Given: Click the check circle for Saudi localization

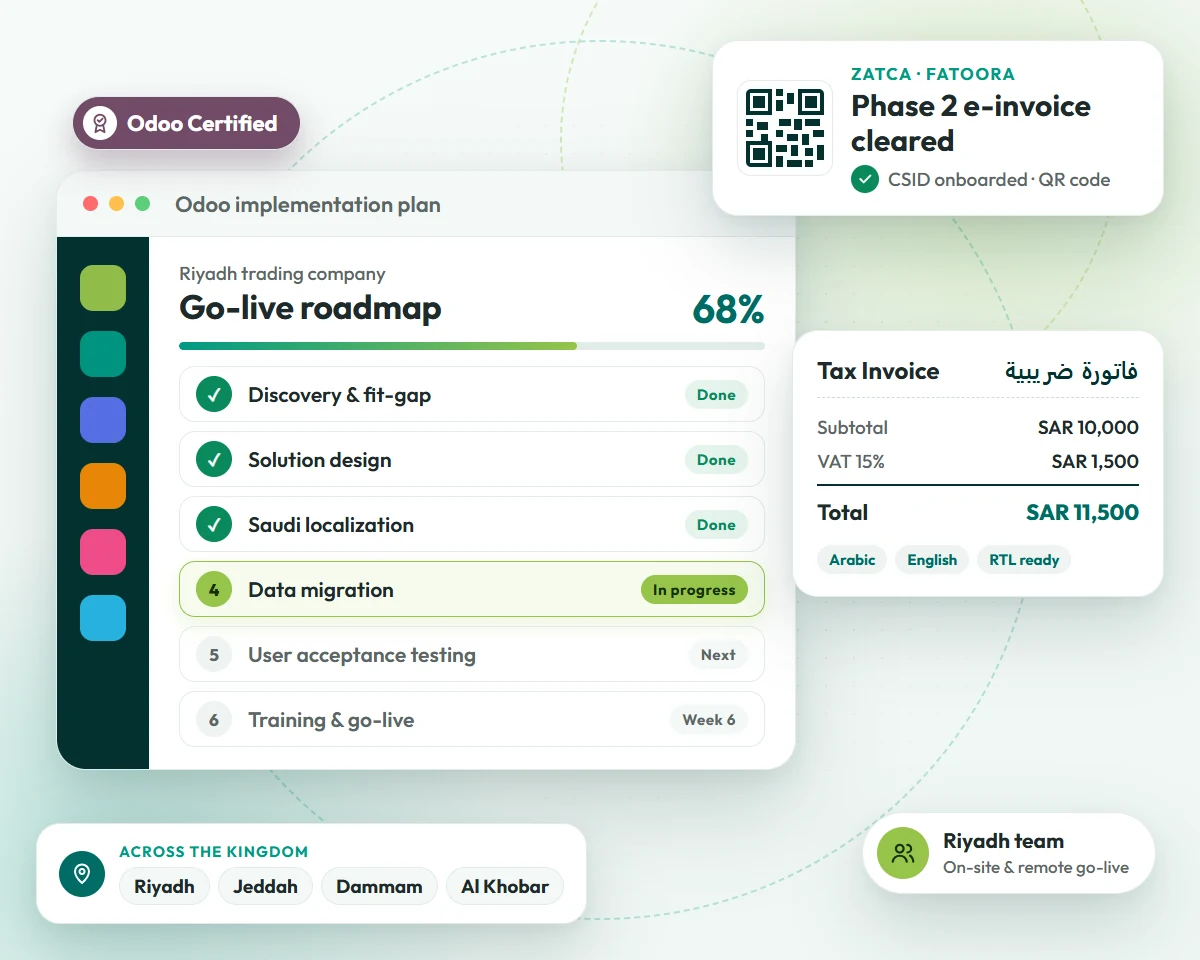Looking at the screenshot, I should [x=214, y=525].
